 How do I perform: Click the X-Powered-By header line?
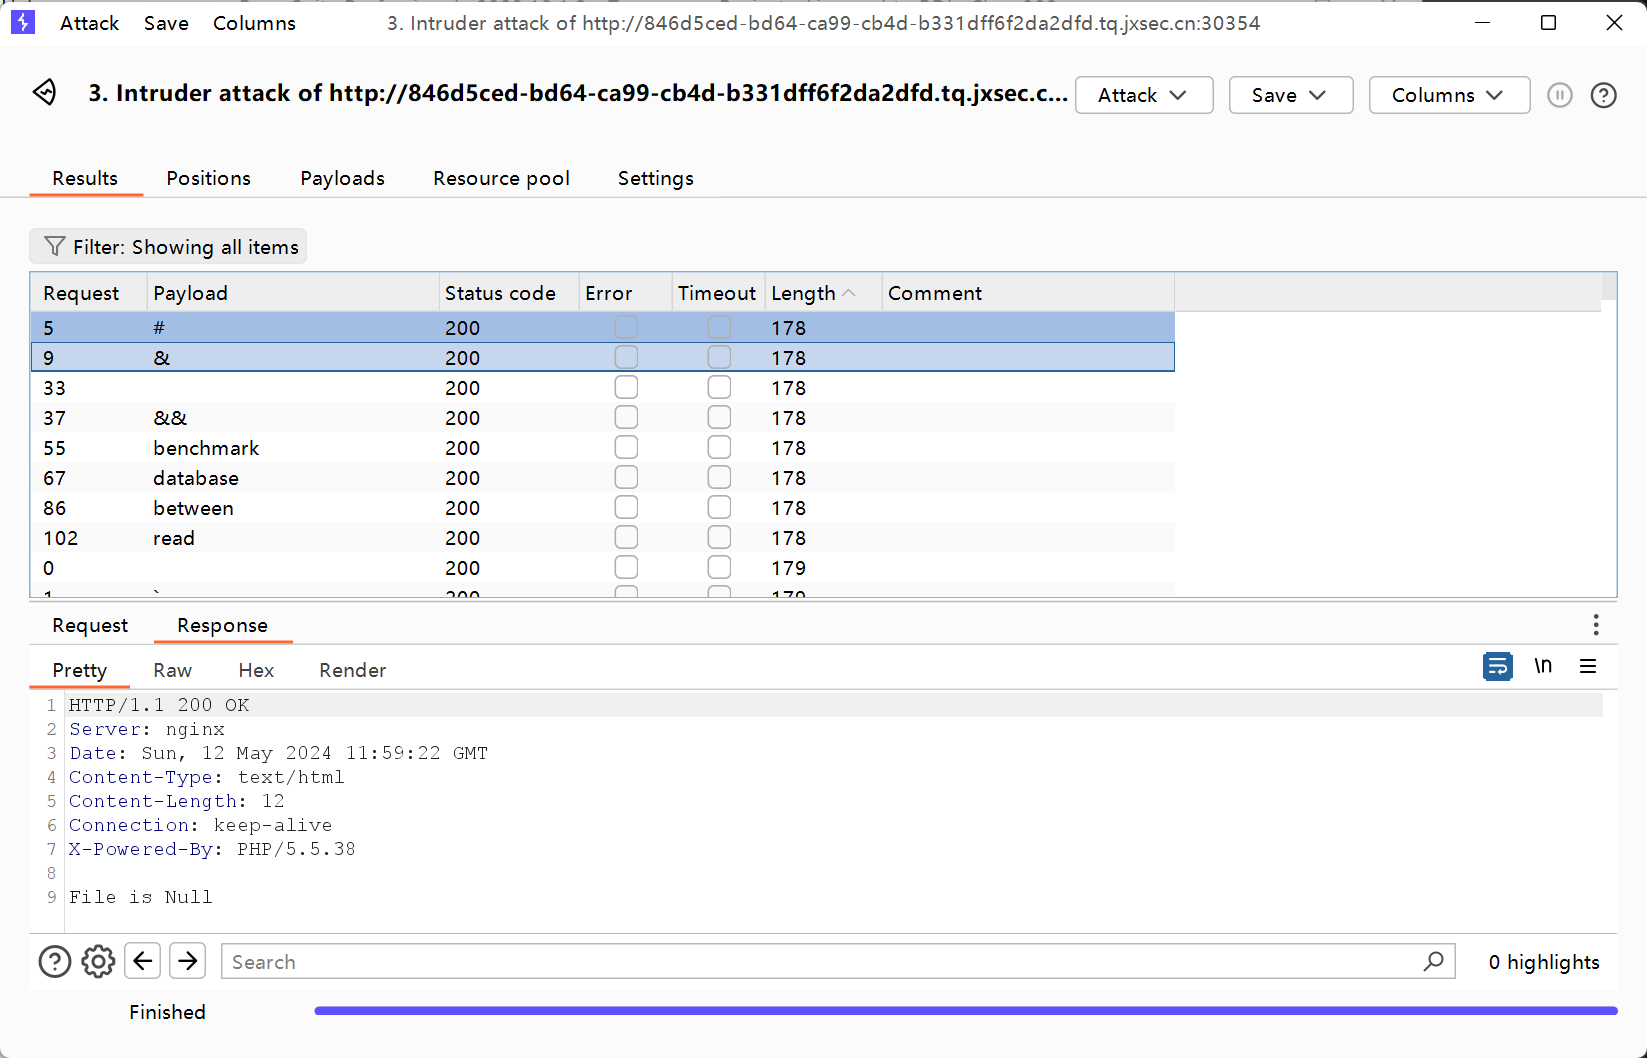click(x=212, y=849)
